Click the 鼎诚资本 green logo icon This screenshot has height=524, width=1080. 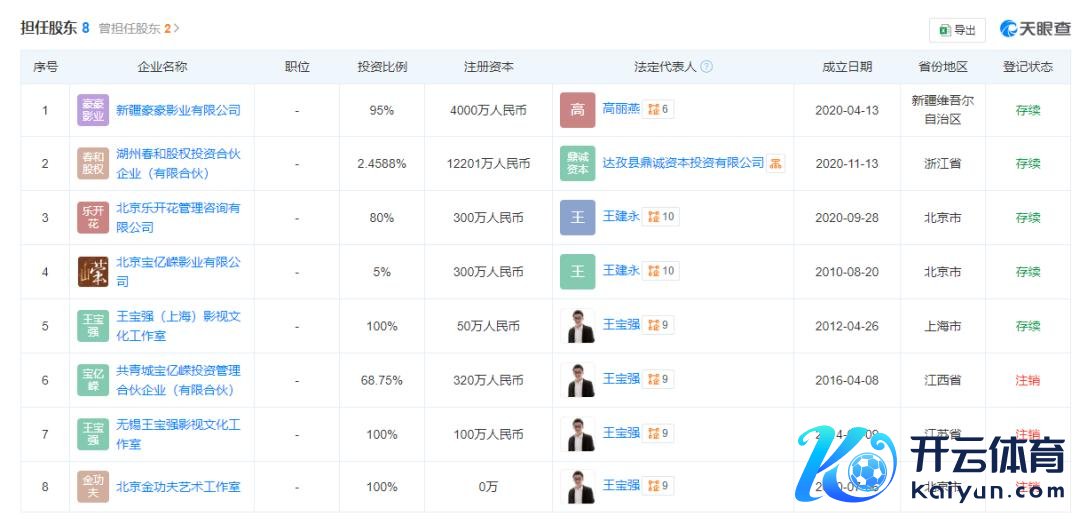click(577, 164)
